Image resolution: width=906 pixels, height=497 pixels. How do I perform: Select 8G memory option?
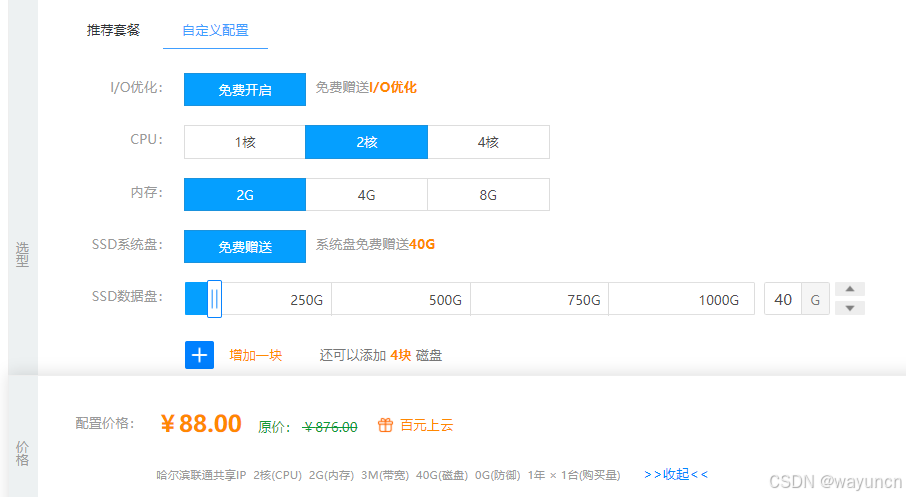[488, 195]
